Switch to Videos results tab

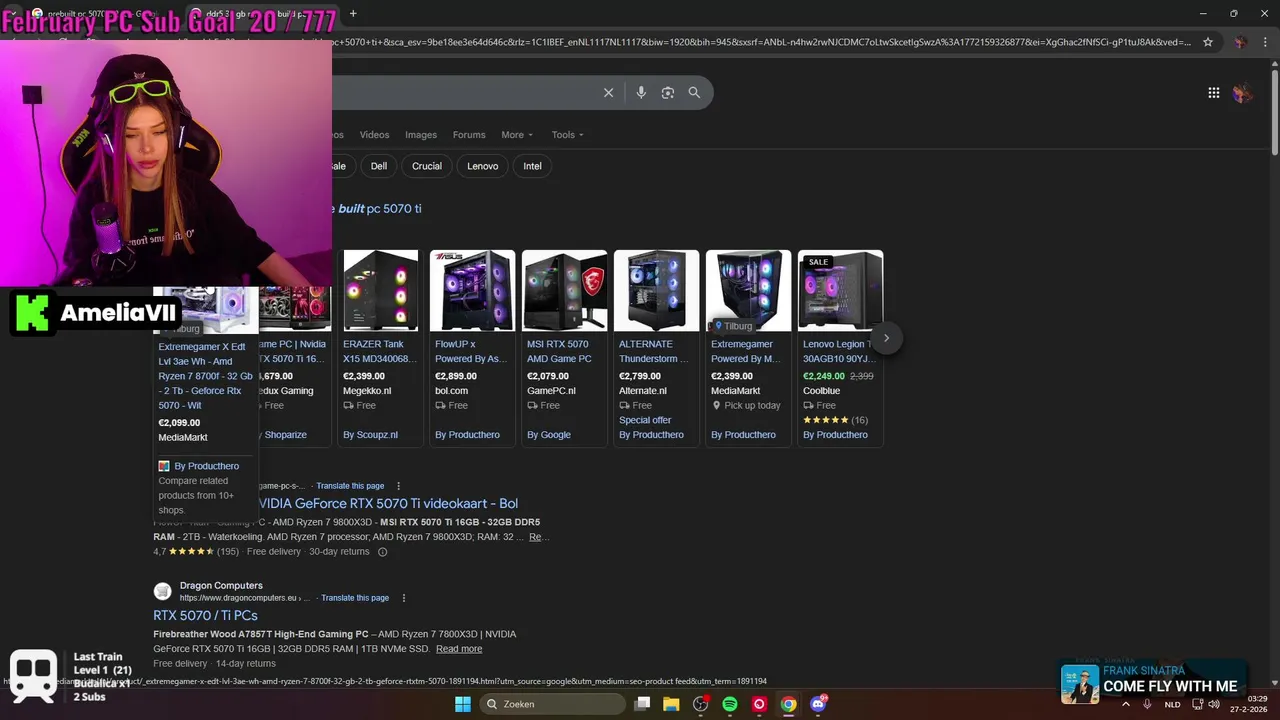pyautogui.click(x=374, y=135)
